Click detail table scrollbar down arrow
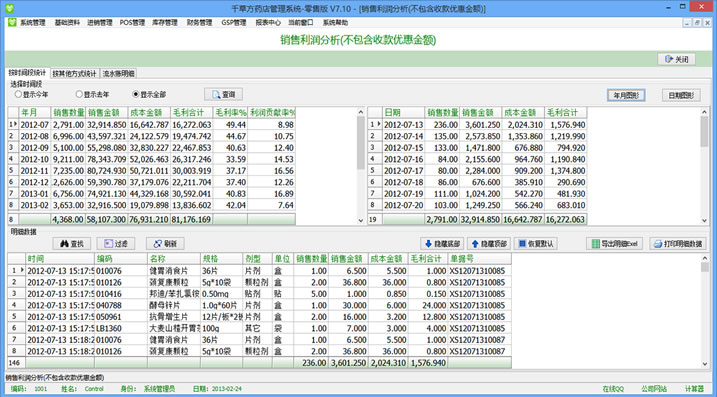Viewport: 717px width, 397px height. pos(705,364)
